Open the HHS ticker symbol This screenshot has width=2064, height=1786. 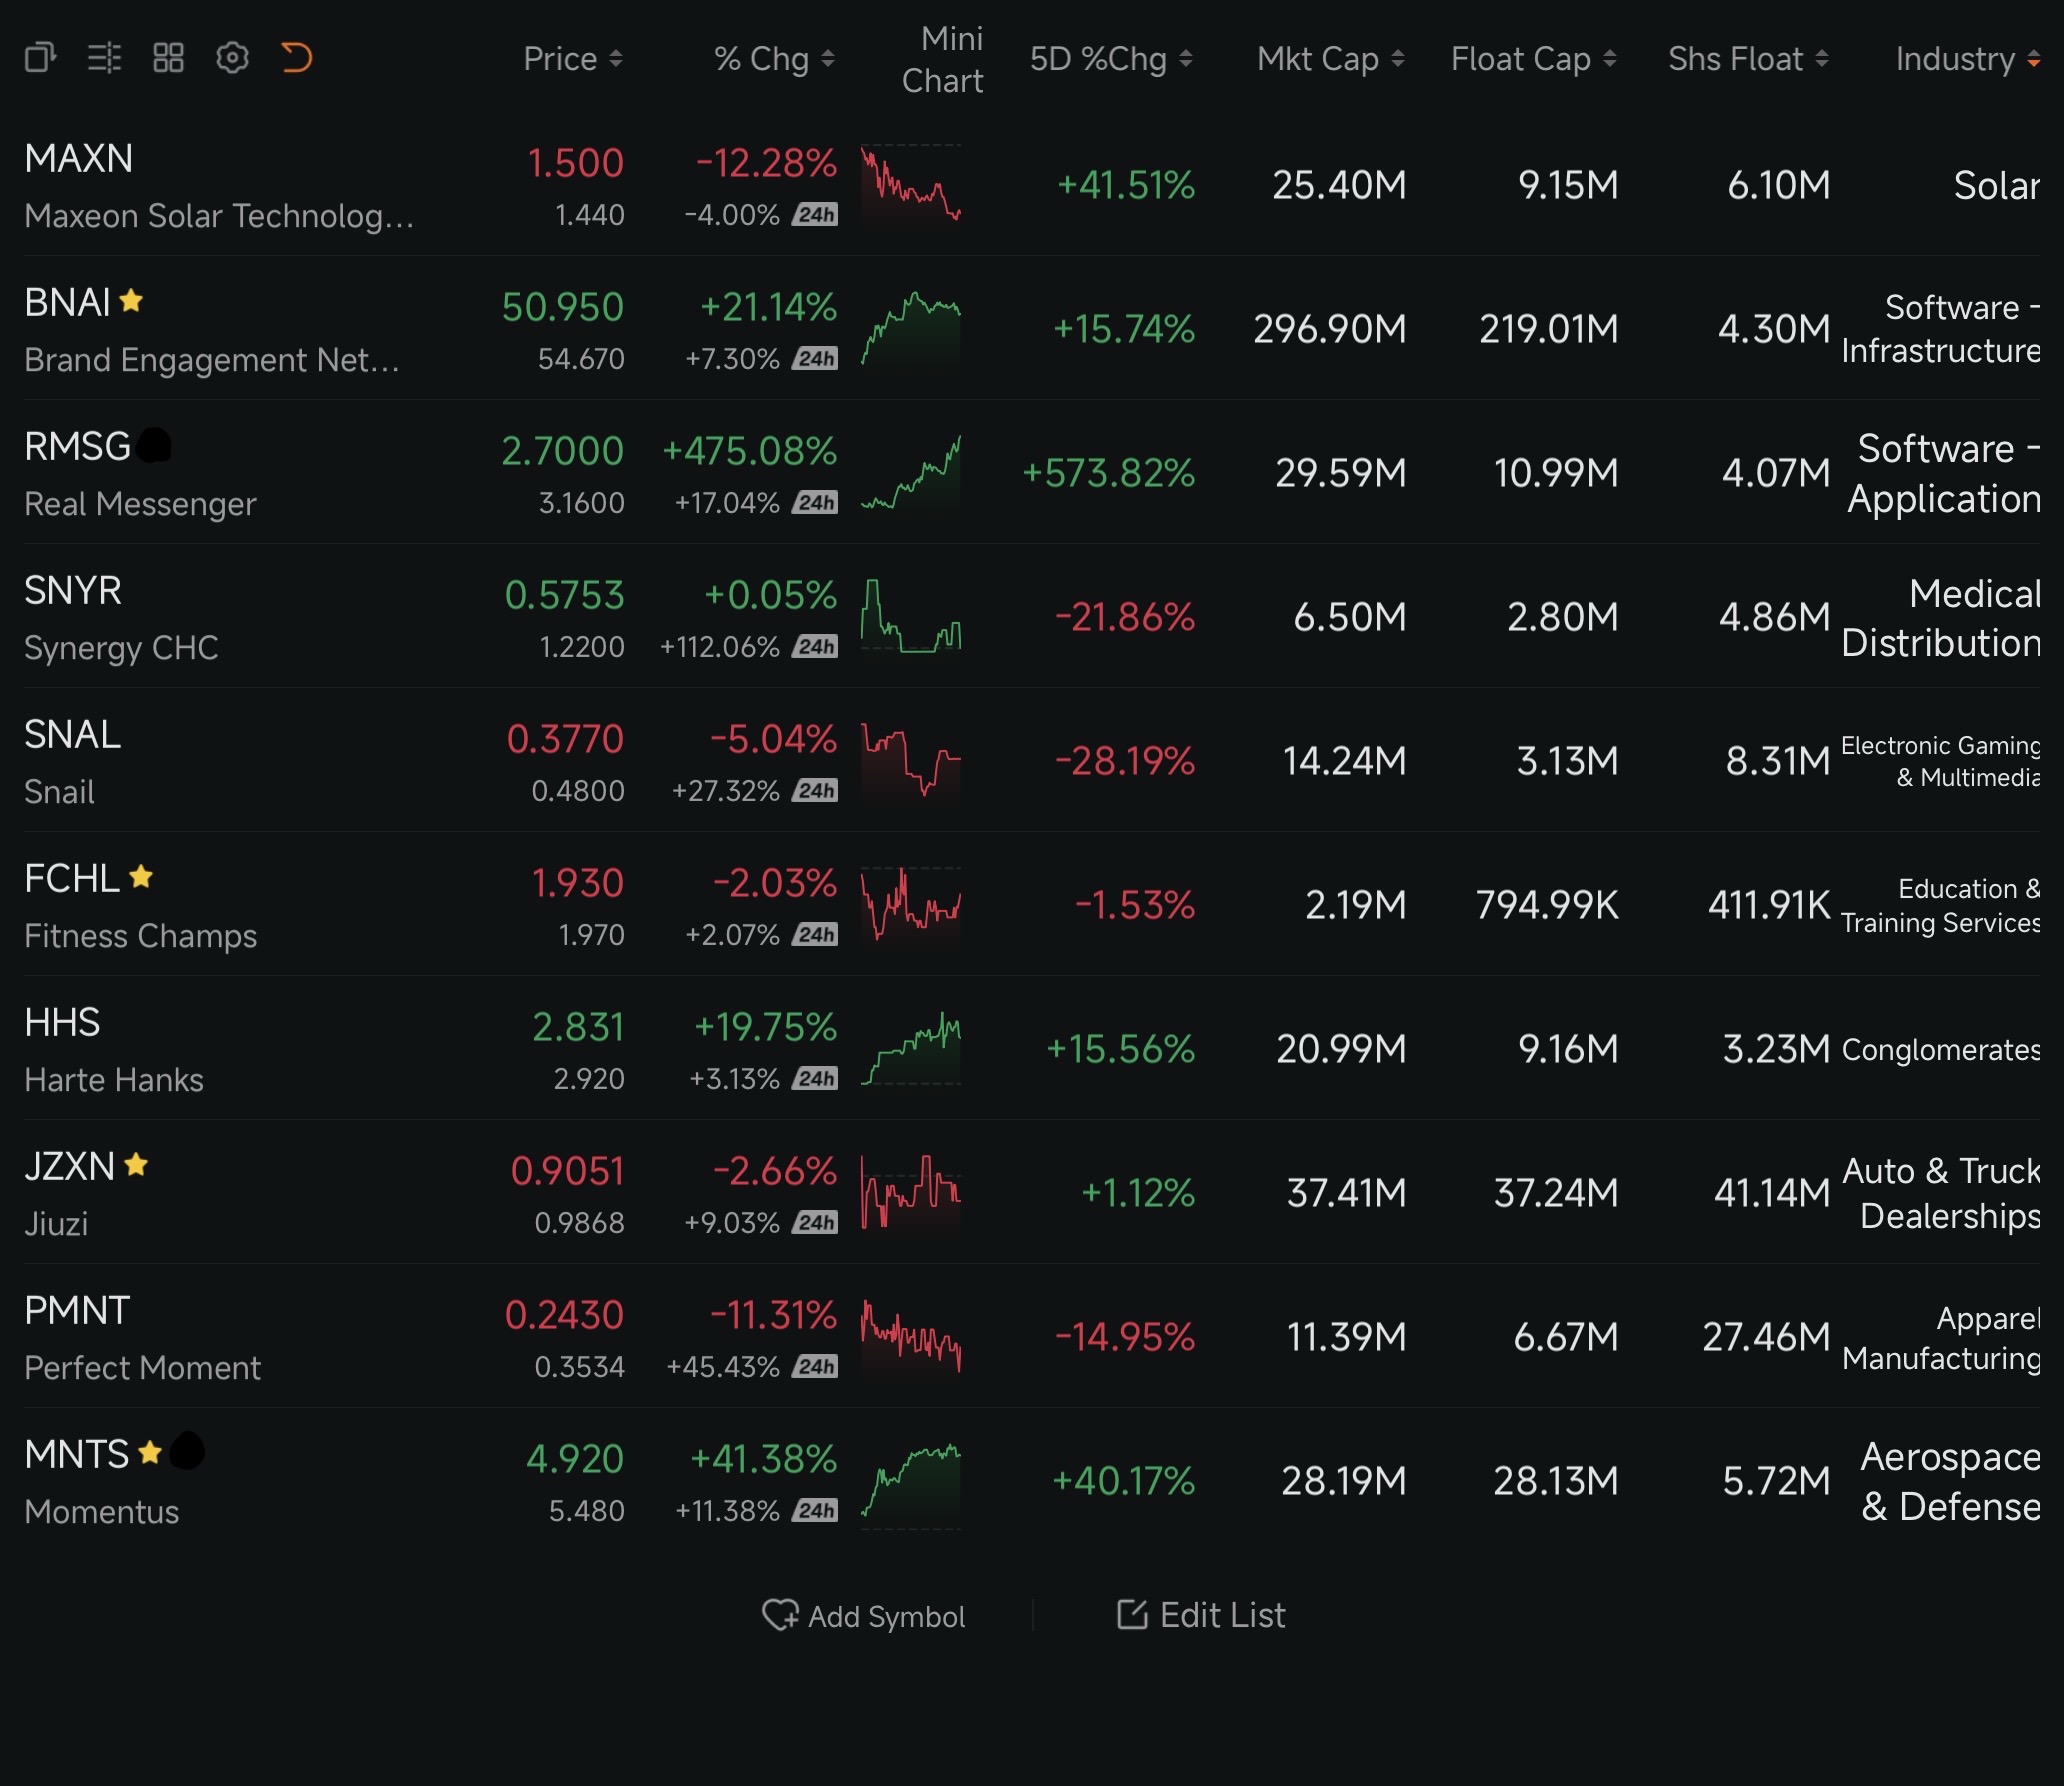pos(62,1022)
